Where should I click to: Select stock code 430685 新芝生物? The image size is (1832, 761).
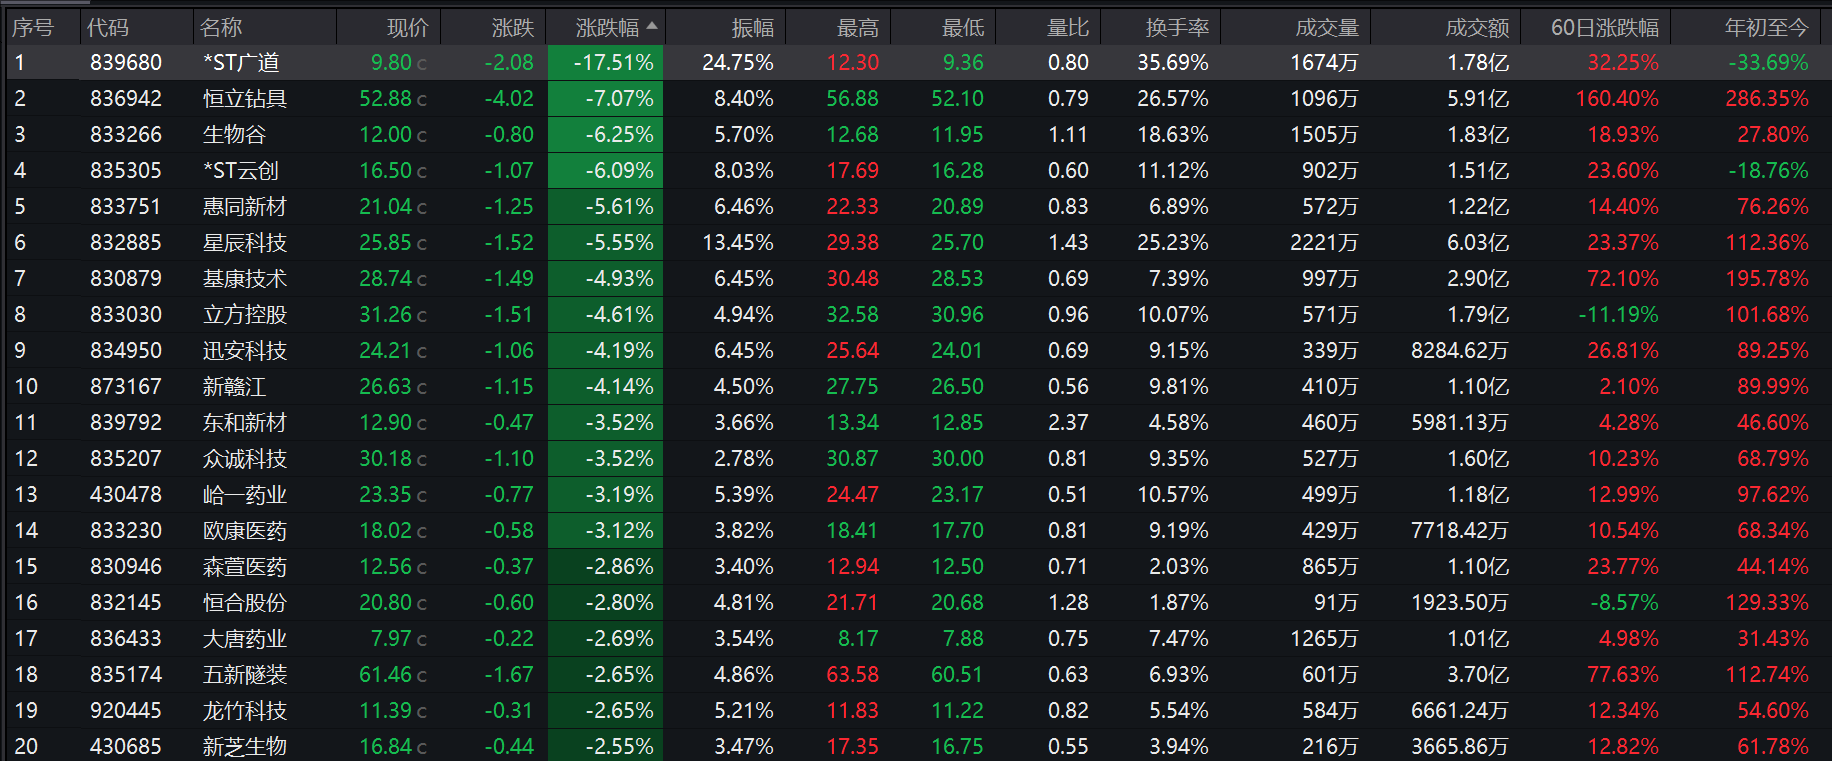[x=126, y=746]
